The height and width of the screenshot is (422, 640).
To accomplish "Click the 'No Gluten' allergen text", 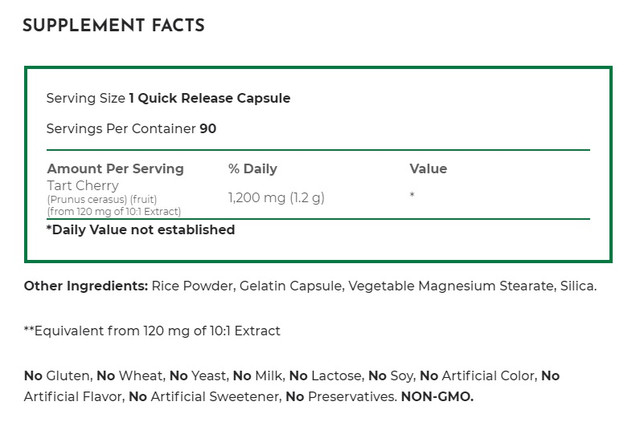I will (57, 375).
